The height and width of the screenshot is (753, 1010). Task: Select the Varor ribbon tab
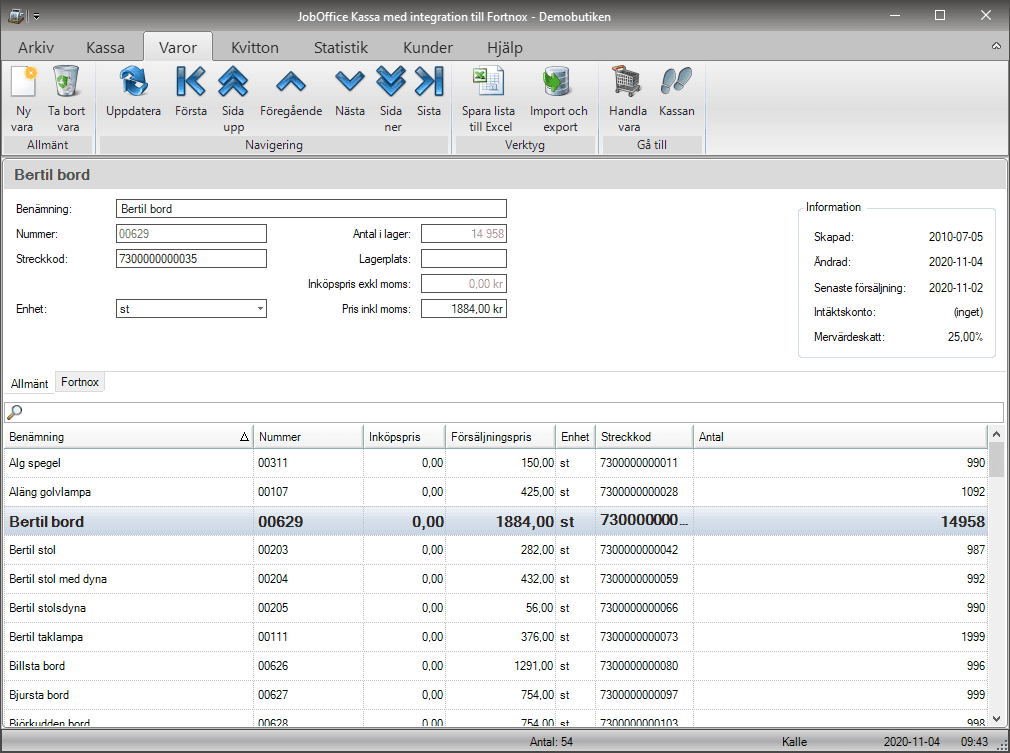coord(178,47)
